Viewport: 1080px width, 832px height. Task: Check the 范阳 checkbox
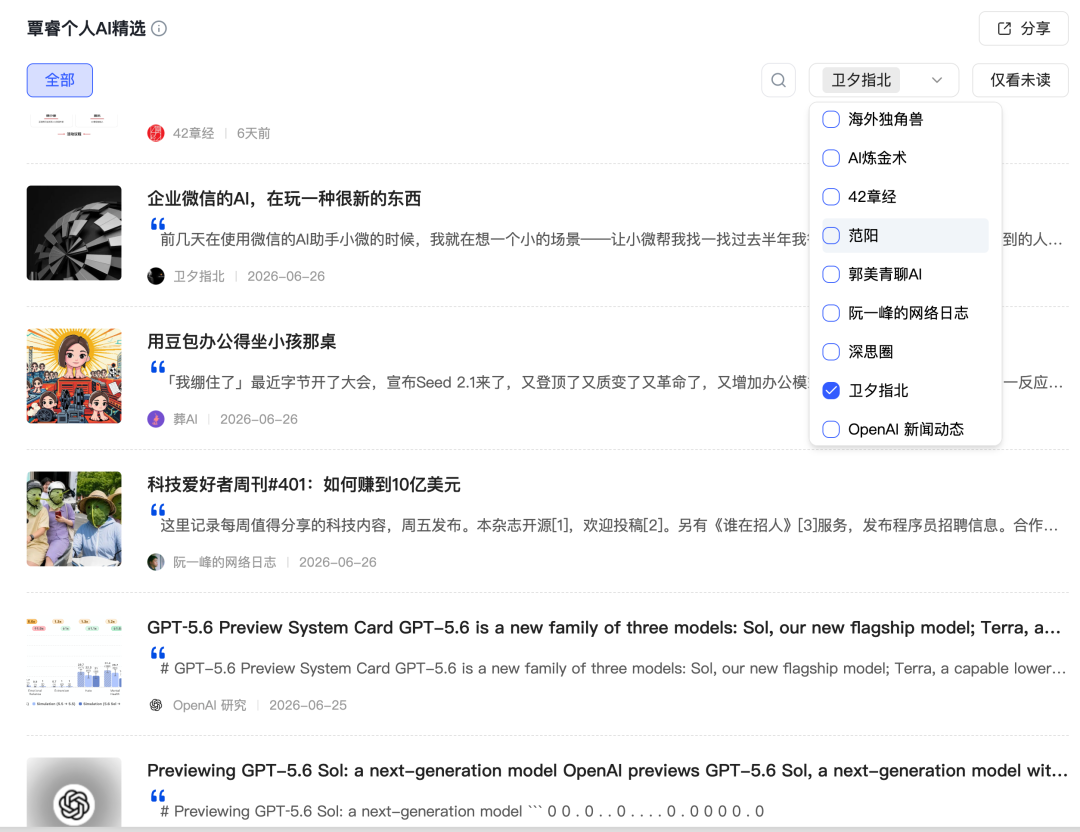[831, 236]
